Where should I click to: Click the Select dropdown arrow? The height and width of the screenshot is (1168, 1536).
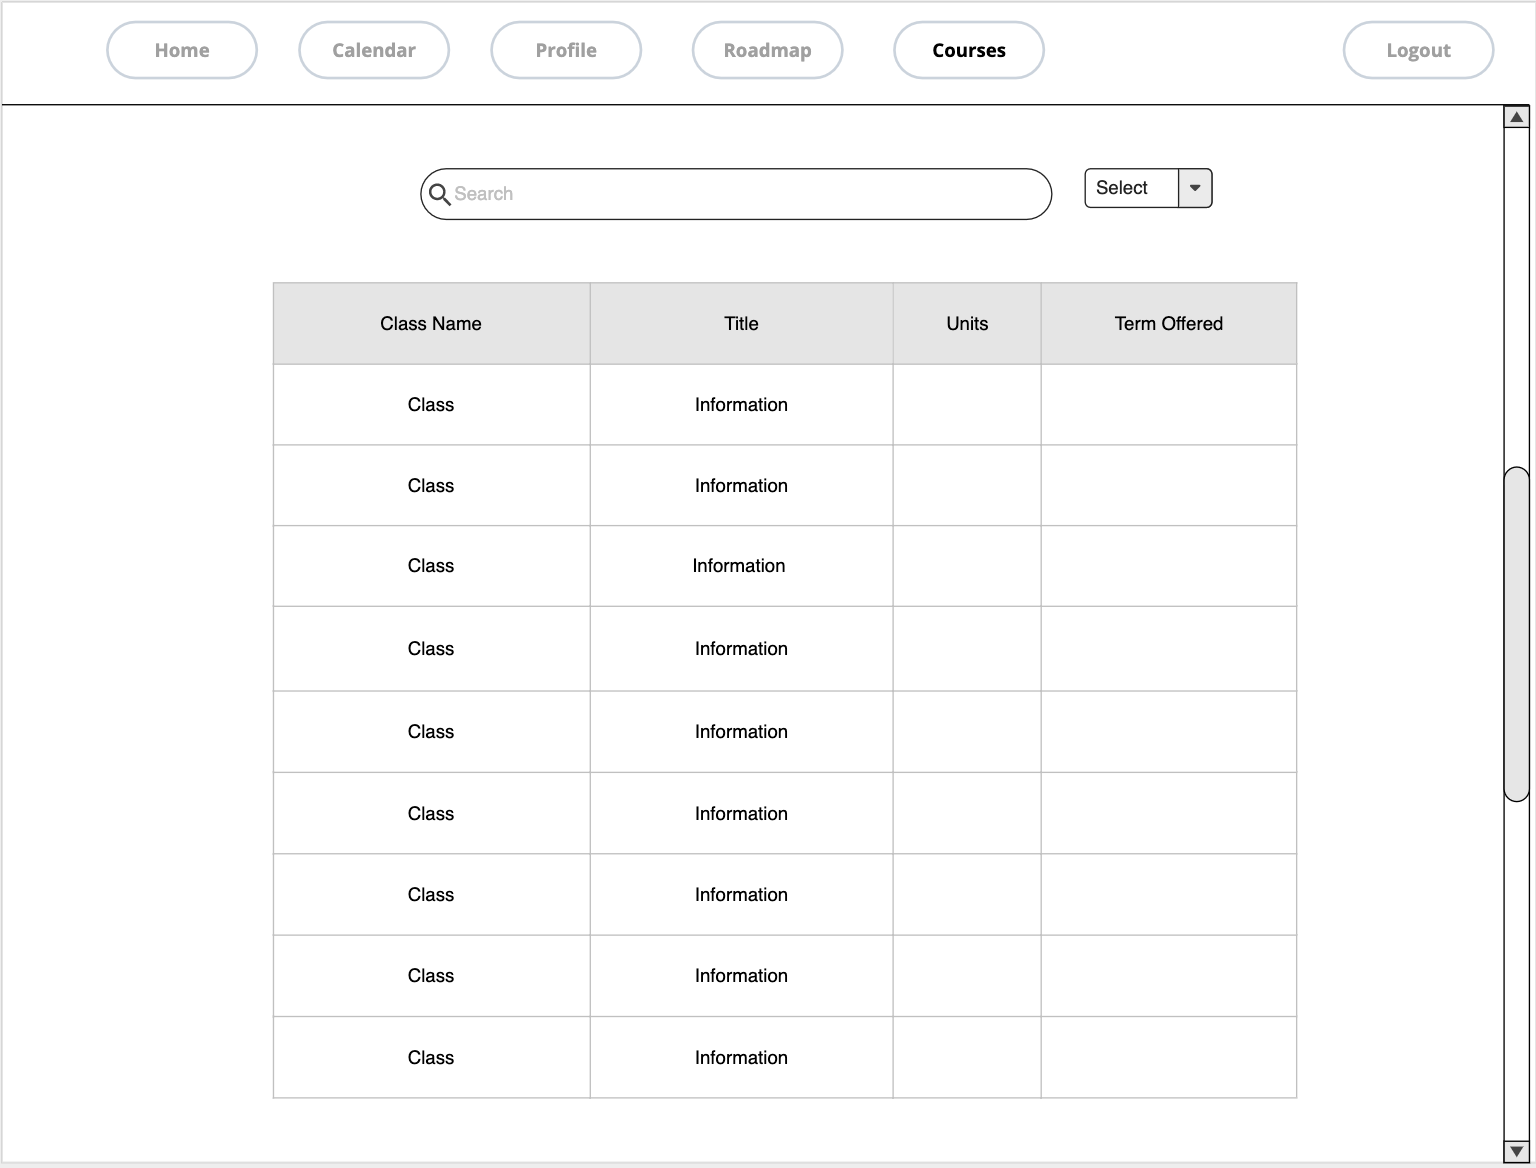click(x=1195, y=188)
